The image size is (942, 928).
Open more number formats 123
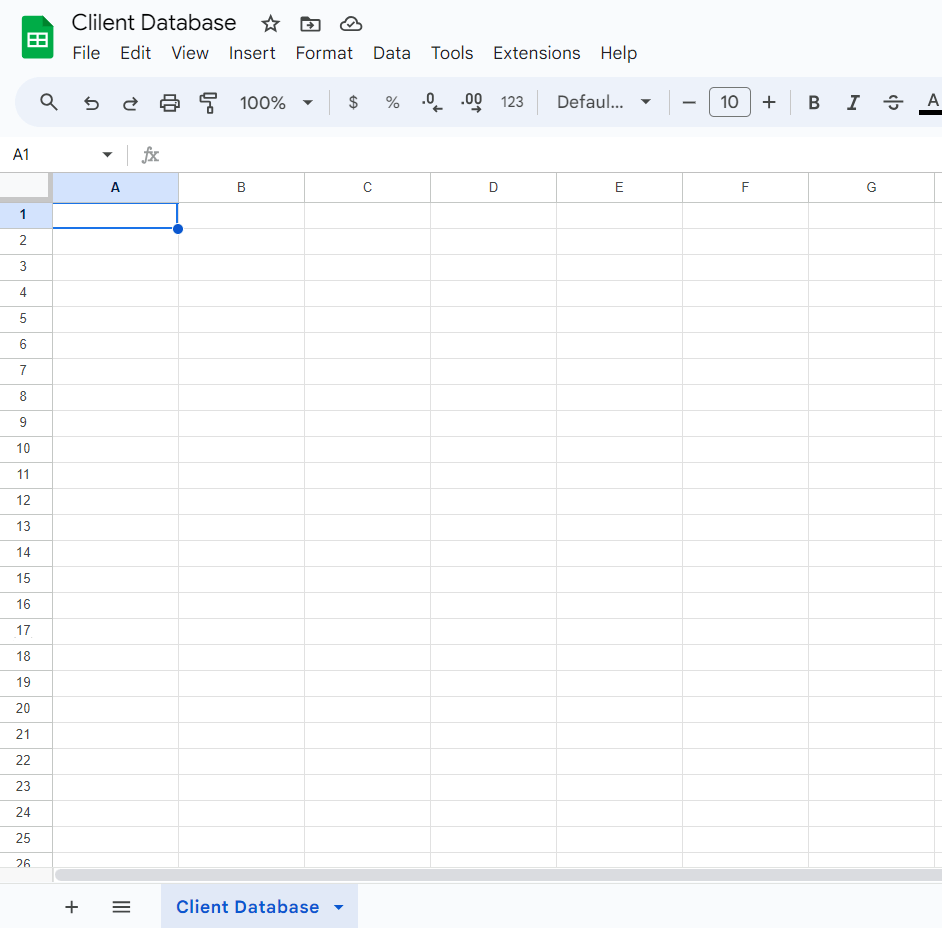(512, 102)
